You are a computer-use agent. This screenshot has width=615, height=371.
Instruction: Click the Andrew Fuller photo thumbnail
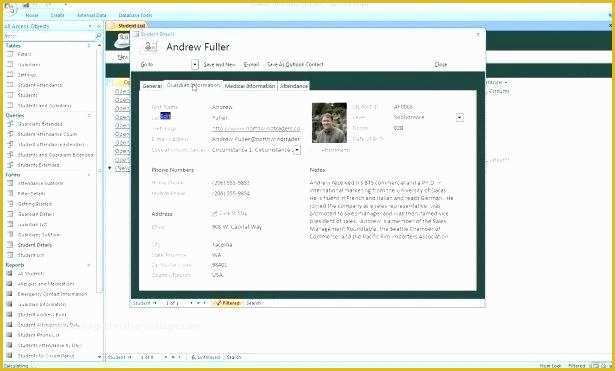click(329, 123)
